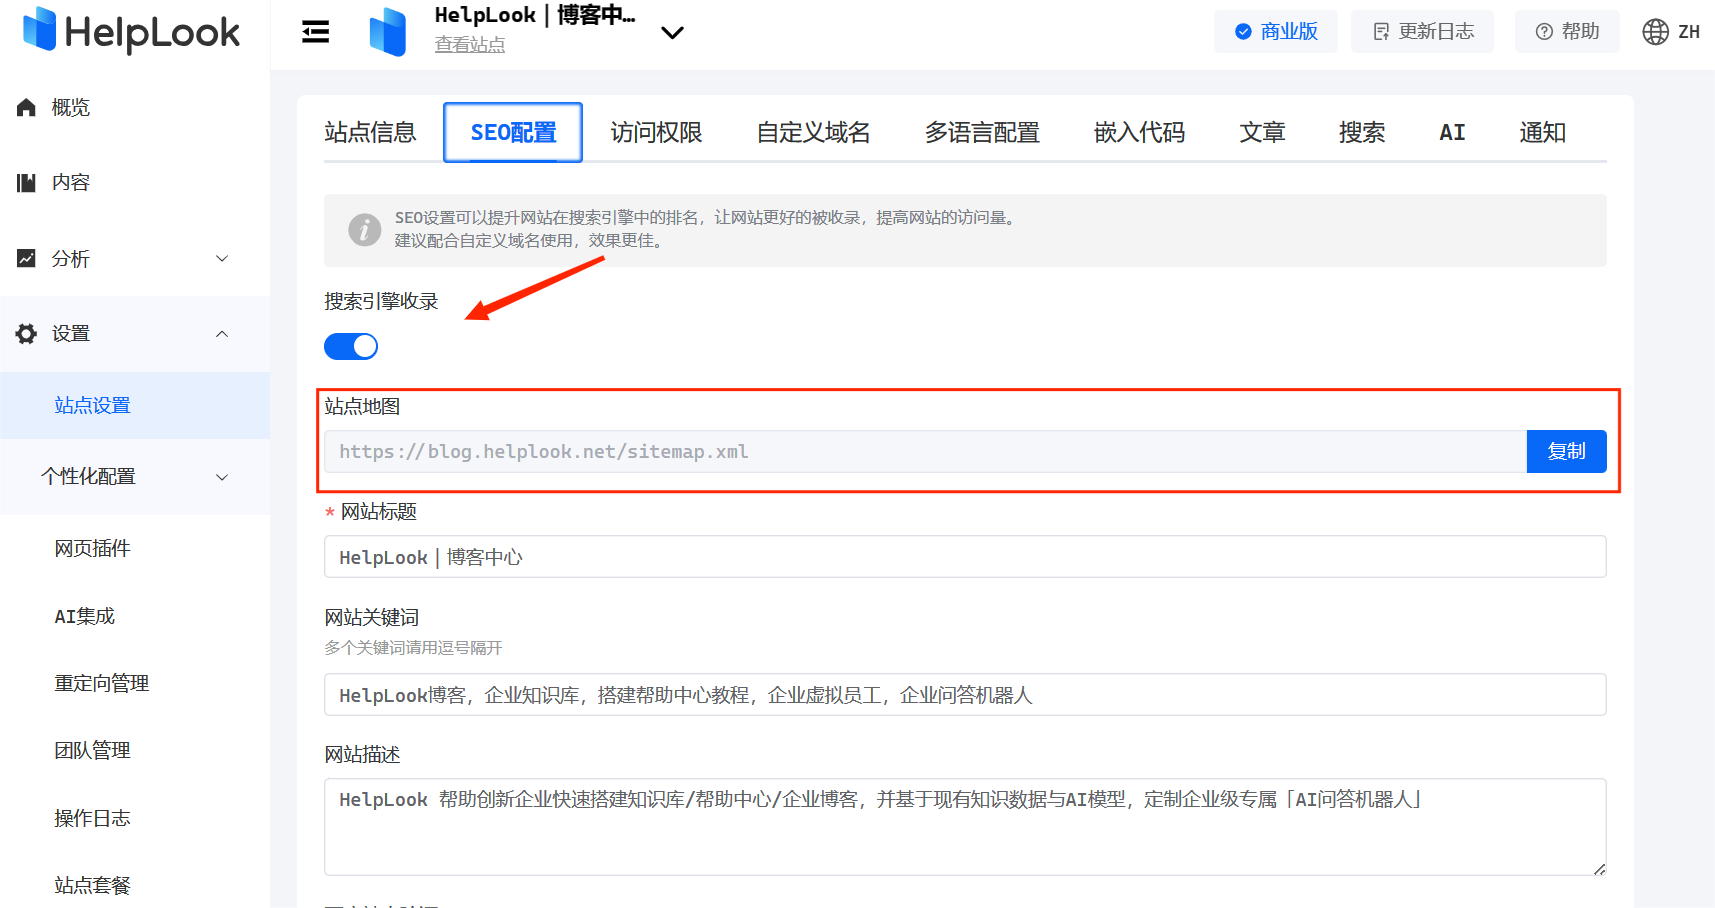Switch to 搜索 tab
The image size is (1715, 908).
(1362, 132)
